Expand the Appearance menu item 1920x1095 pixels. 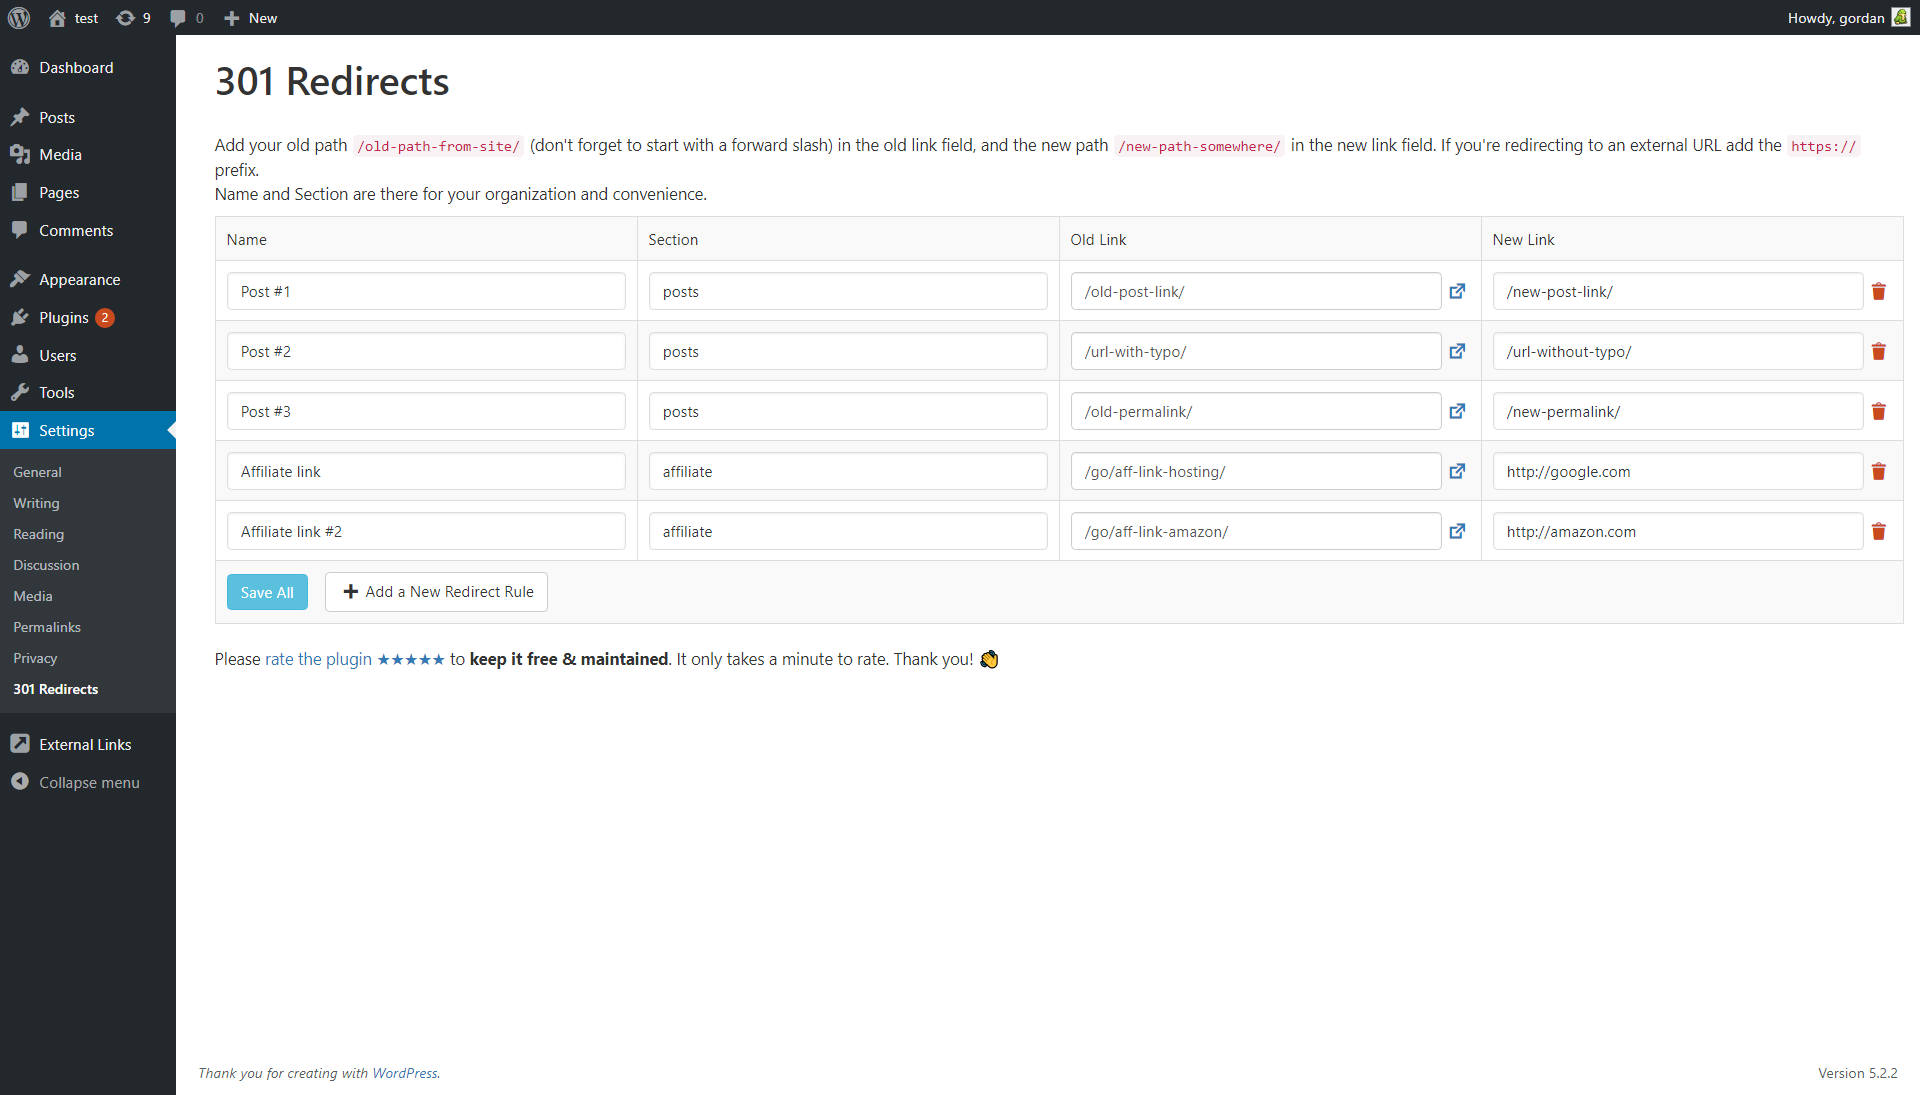coord(79,280)
